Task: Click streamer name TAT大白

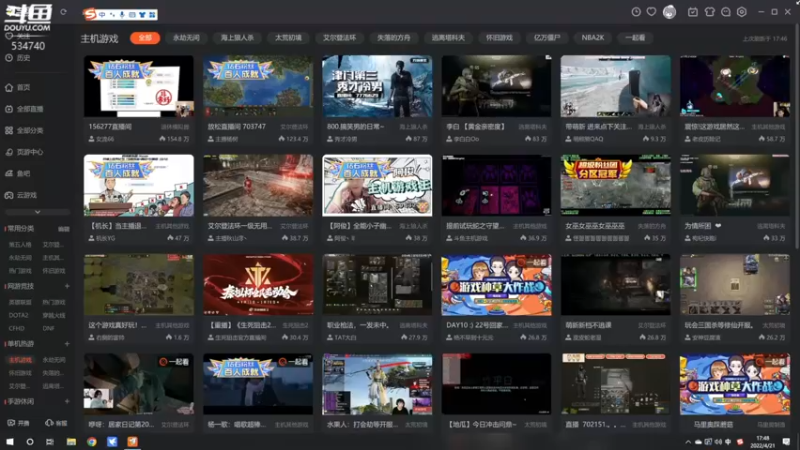Action: (x=345, y=338)
